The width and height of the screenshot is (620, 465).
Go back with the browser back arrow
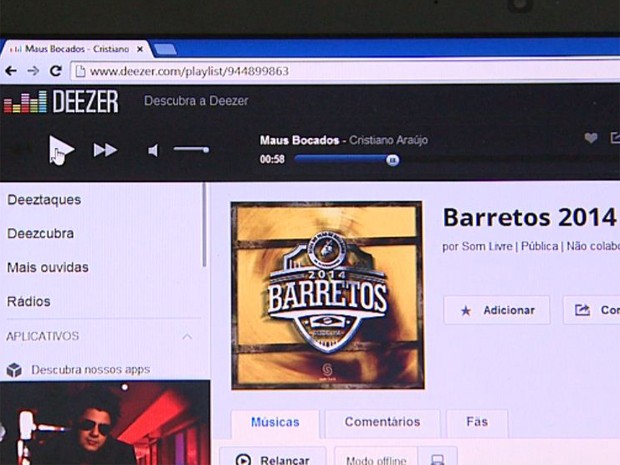point(11,71)
